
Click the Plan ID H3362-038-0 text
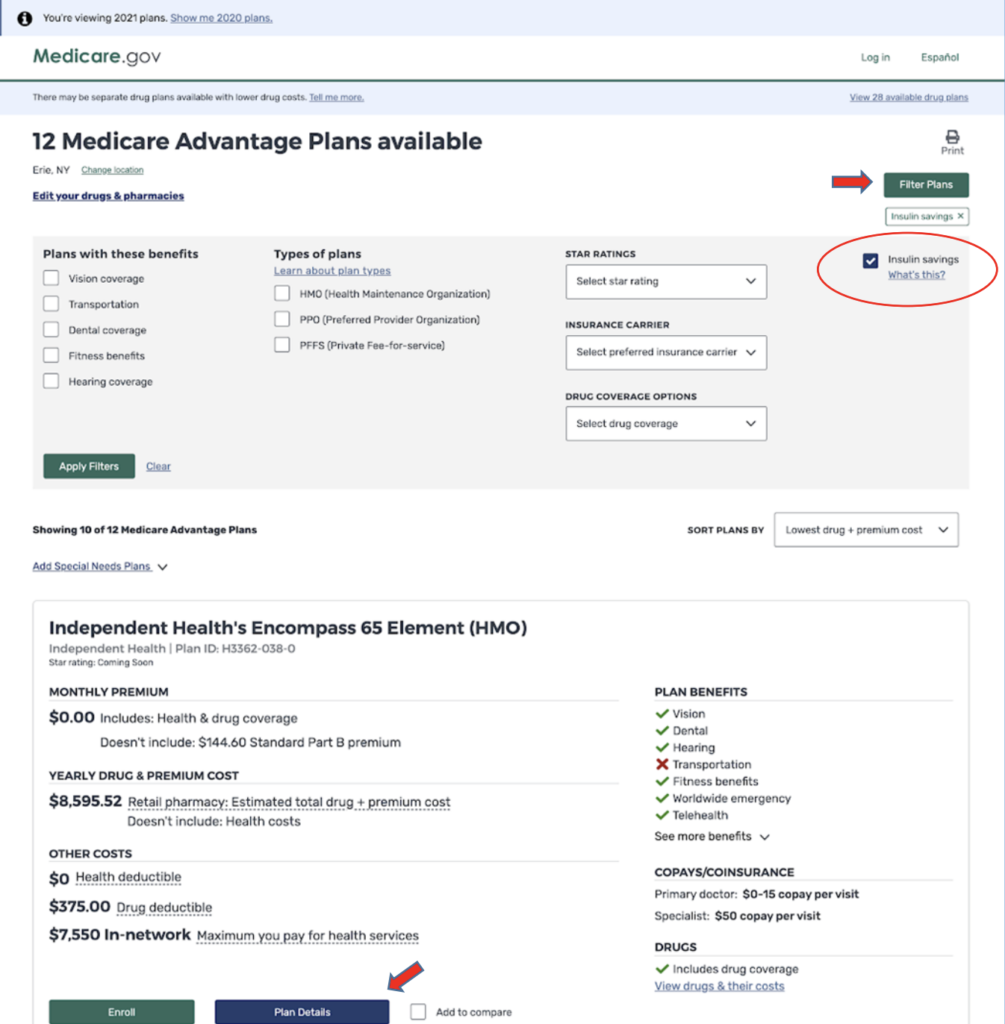(x=235, y=648)
